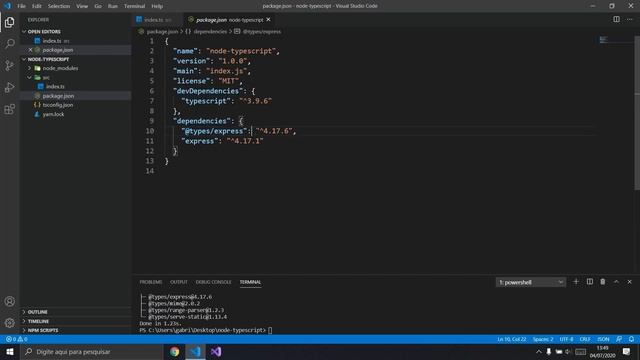Open the Run menu
The image size is (640, 360).
click(x=113, y=6)
